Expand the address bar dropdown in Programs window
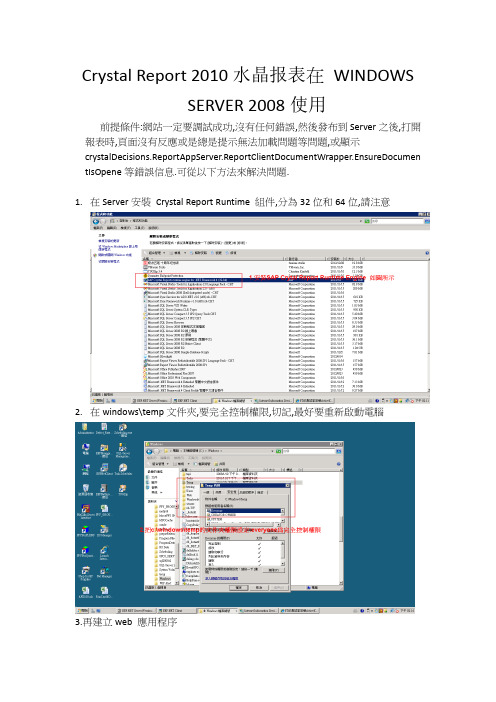 [361, 222]
